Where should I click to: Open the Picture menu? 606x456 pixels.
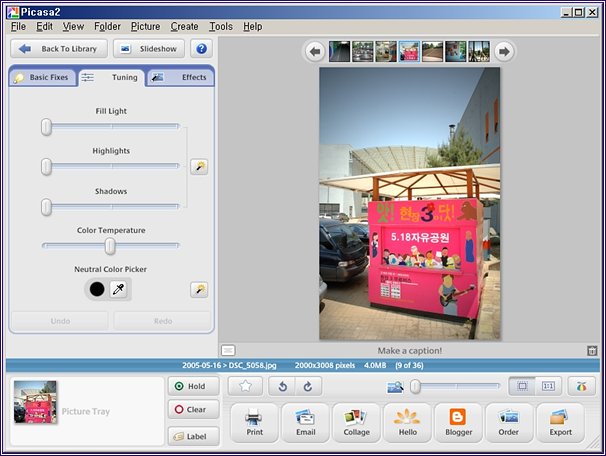[145, 26]
